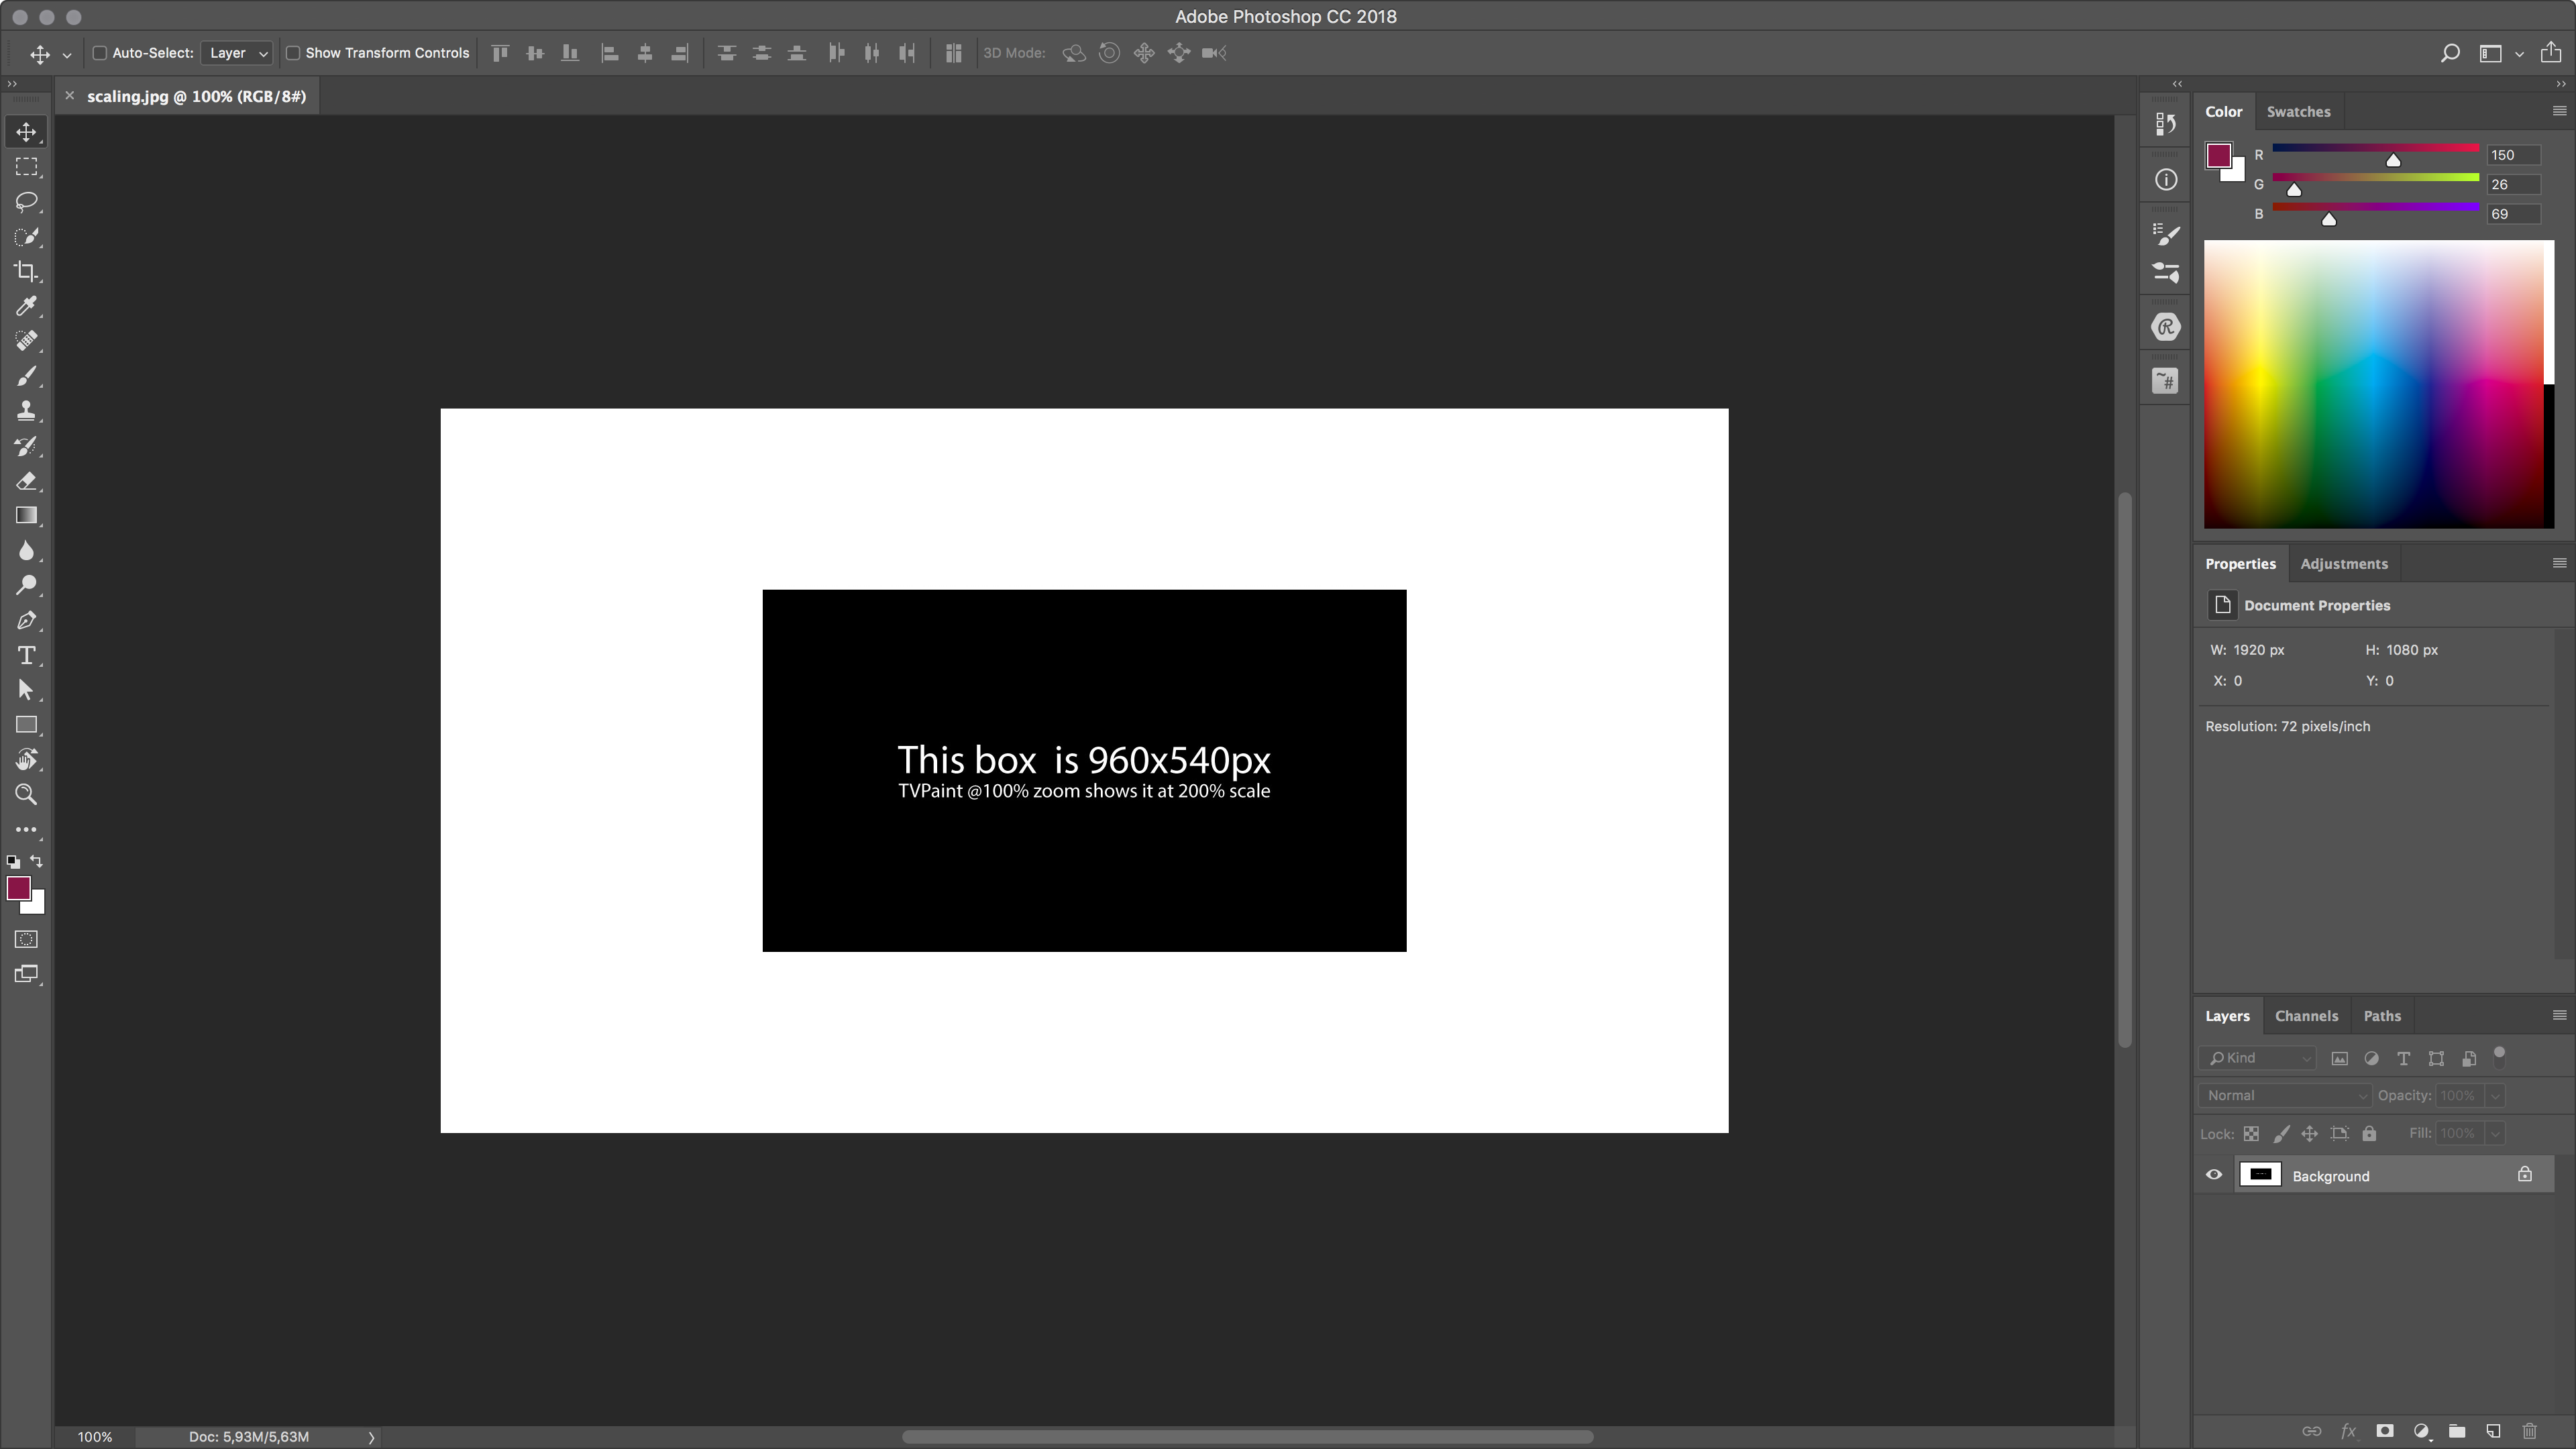This screenshot has width=2576, height=1449.
Task: Change the screen mode
Action: [26, 974]
